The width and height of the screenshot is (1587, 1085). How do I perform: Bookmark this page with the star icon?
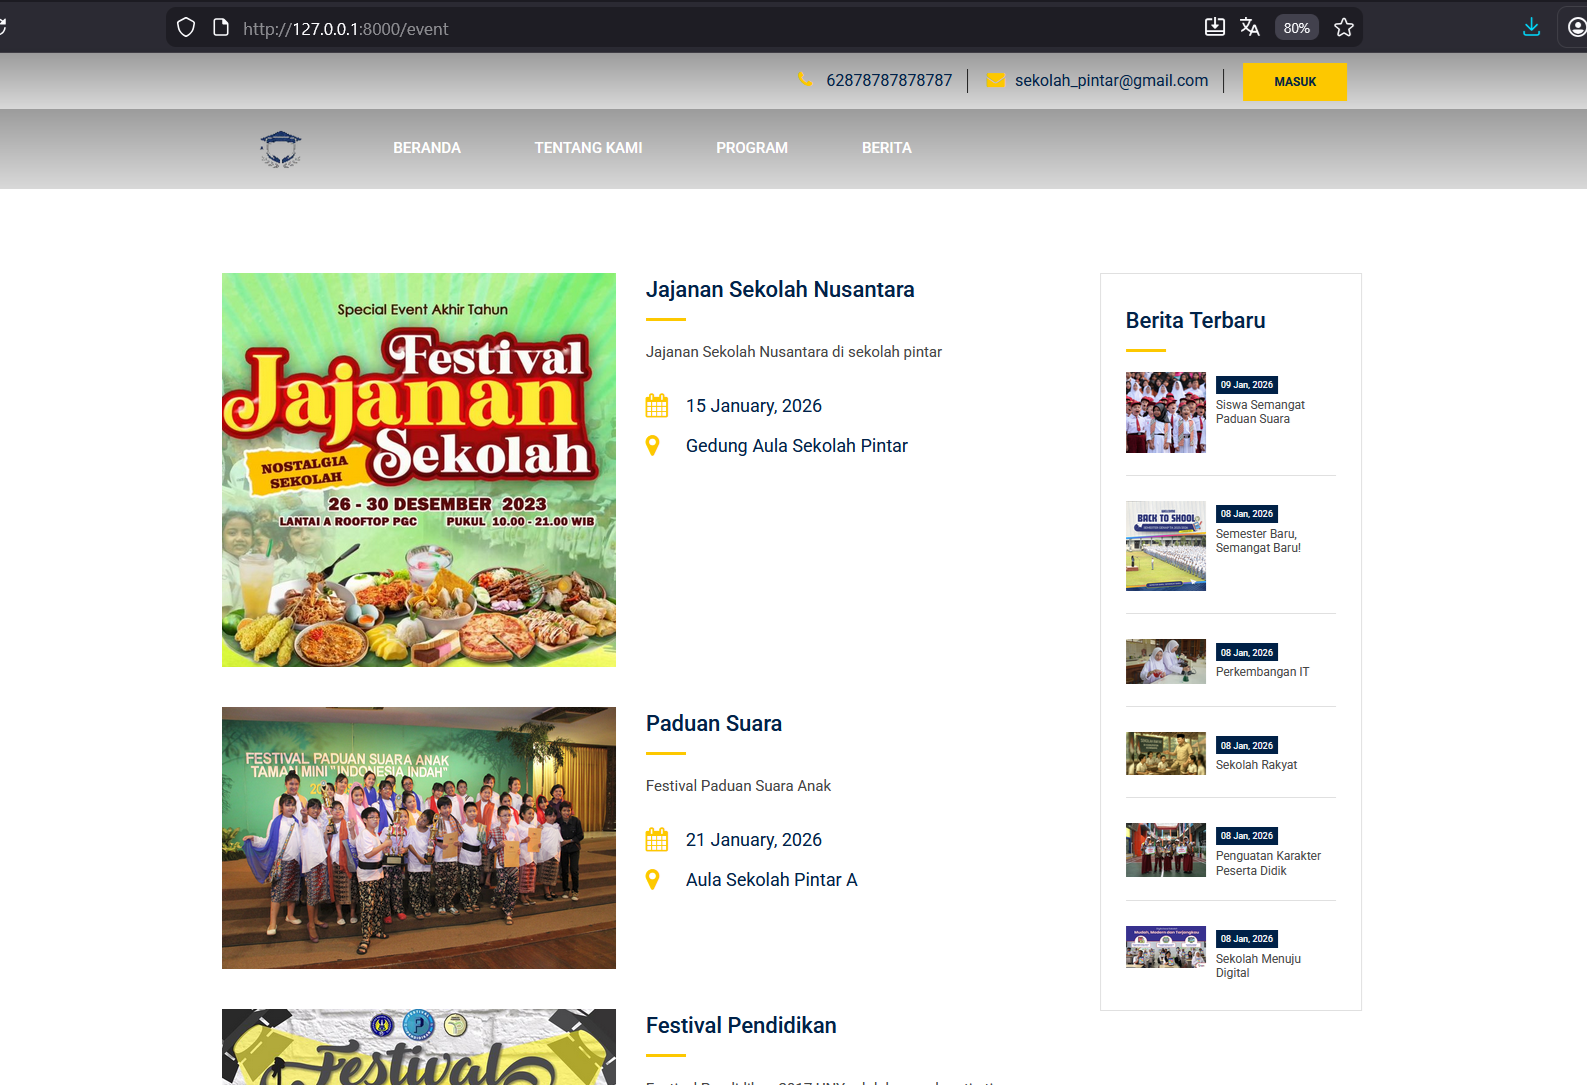pos(1344,28)
